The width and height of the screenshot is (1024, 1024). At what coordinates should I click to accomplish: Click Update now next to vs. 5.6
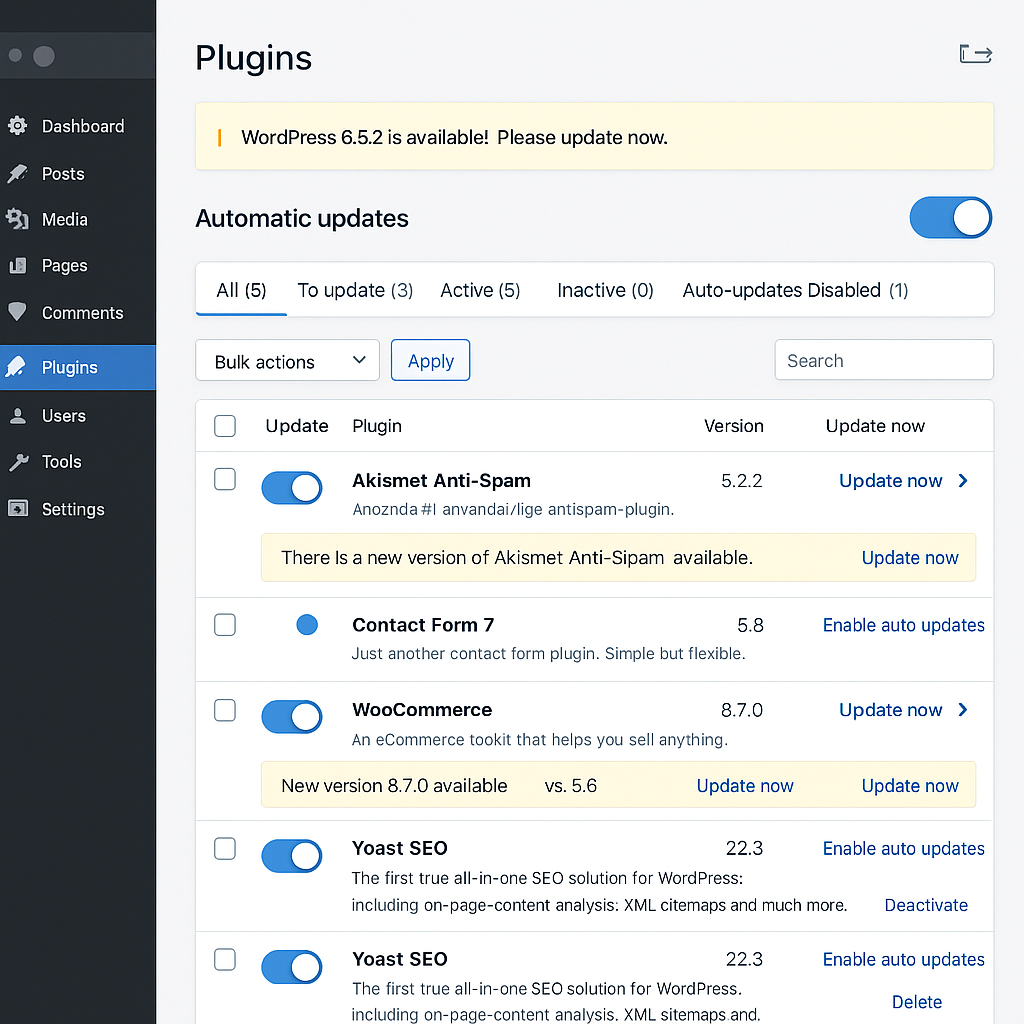point(744,786)
